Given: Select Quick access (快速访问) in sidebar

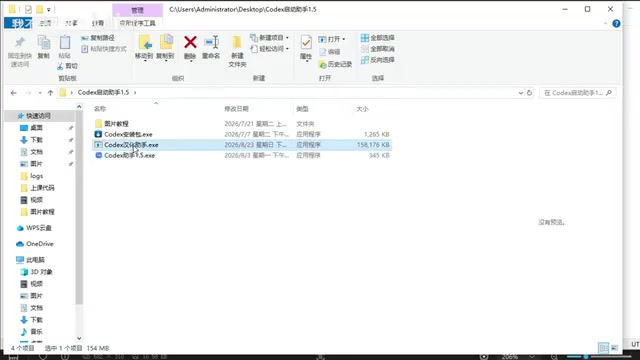Looking at the screenshot, I should pyautogui.click(x=38, y=116).
